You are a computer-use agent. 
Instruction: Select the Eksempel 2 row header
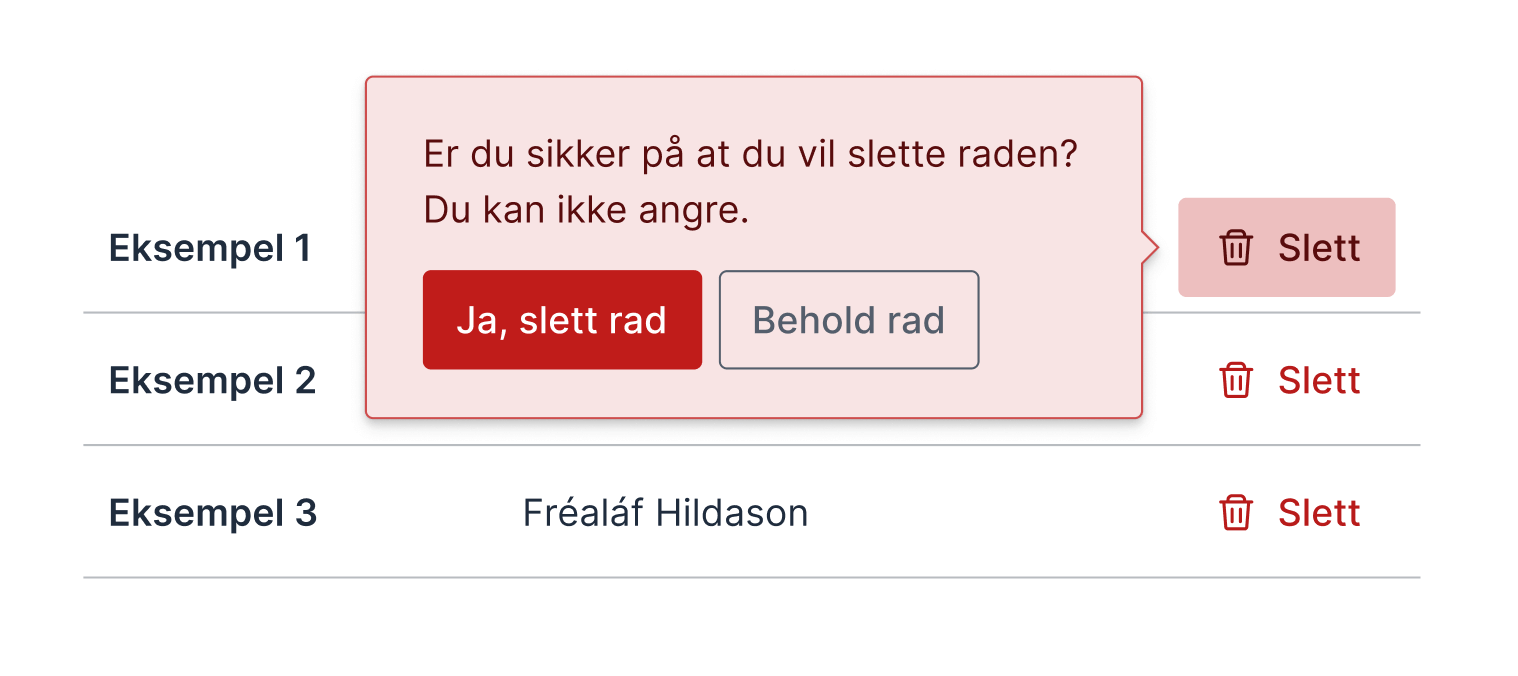212,381
